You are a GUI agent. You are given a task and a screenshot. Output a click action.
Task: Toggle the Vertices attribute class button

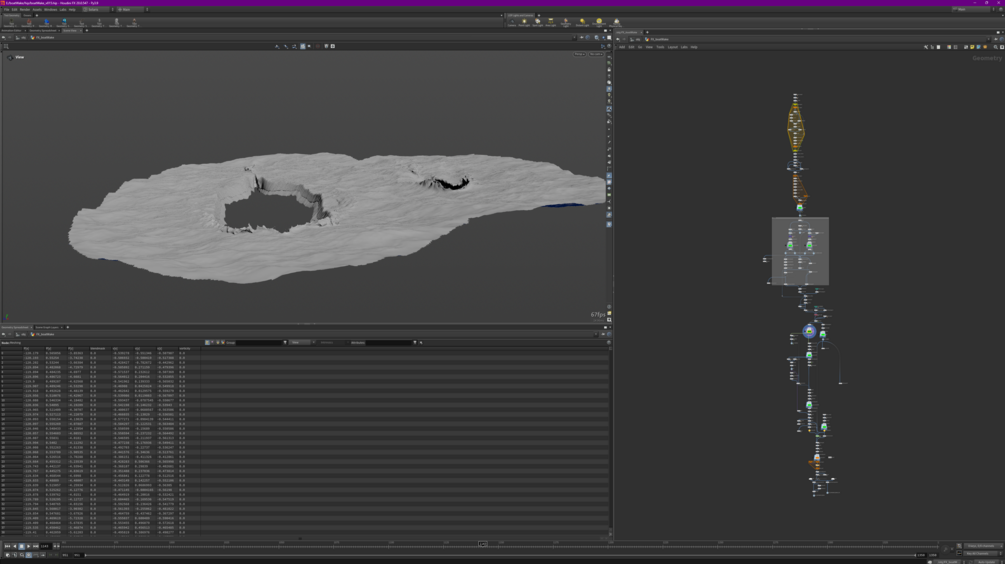pos(212,342)
